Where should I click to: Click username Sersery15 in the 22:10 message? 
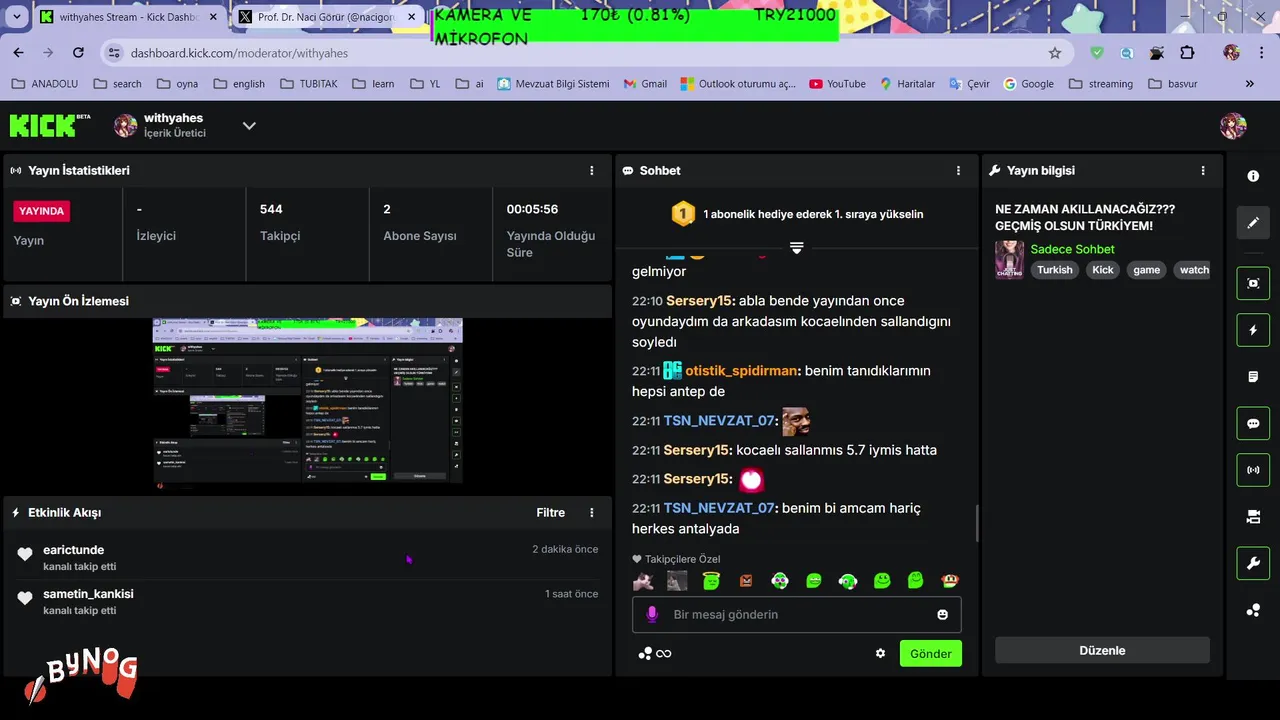tap(700, 301)
